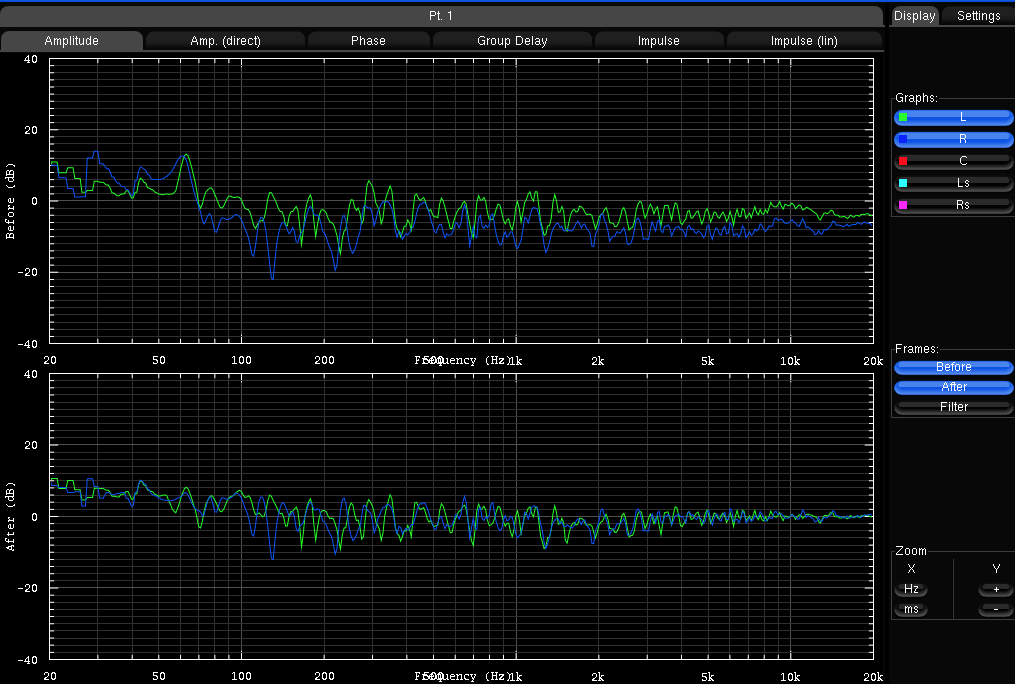
Task: Select the Impulse (lin) tab
Action: tap(804, 41)
